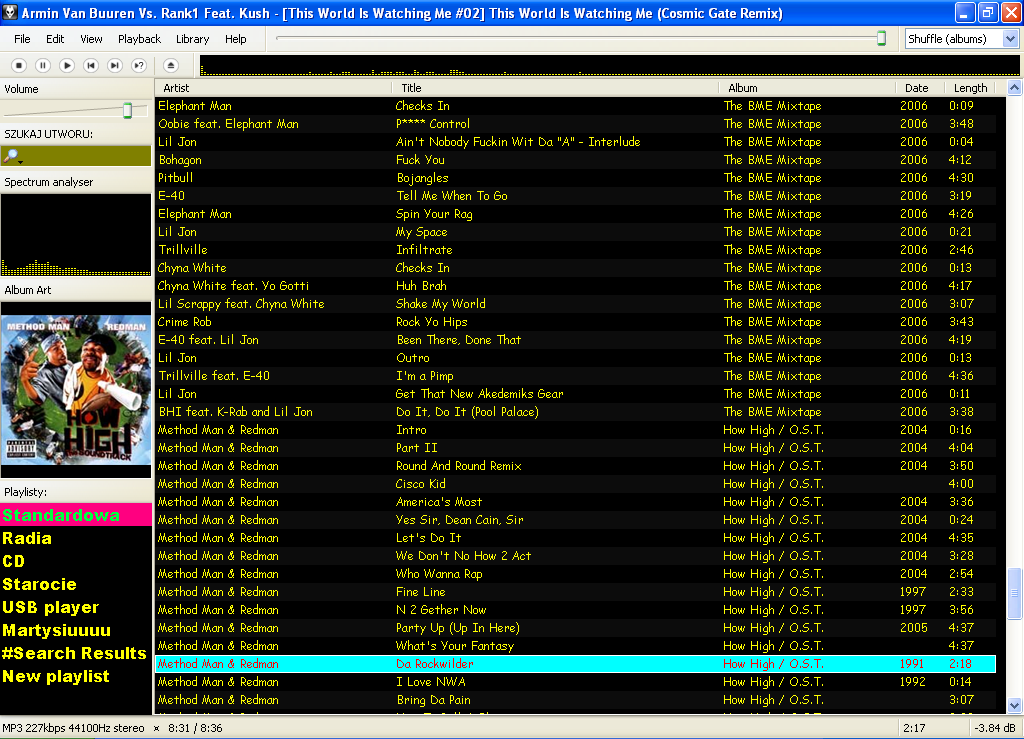Select the track 'Get That New Akedemiks Gear'
This screenshot has height=739, width=1024.
[x=575, y=394]
